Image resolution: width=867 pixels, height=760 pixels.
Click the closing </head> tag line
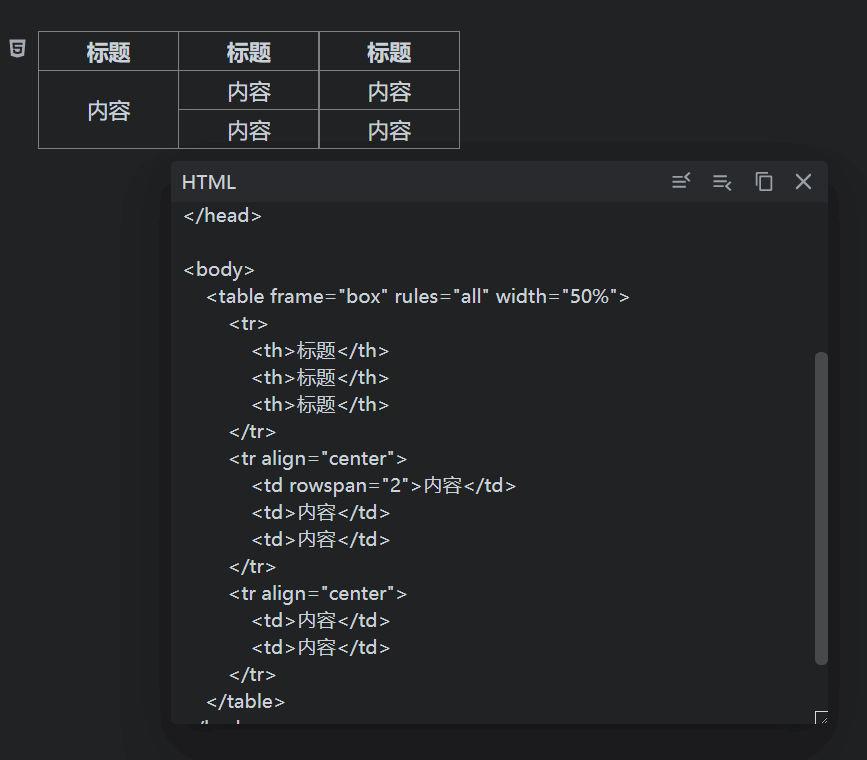tap(221, 215)
